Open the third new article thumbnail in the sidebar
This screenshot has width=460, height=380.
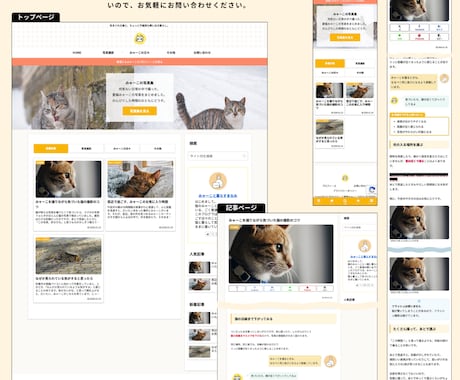199,352
